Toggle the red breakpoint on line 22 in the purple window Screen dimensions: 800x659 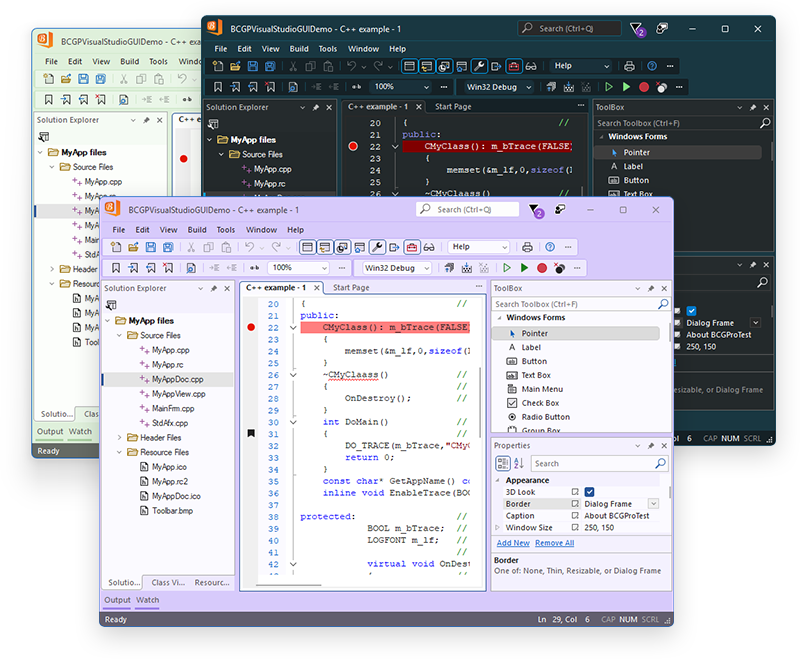pyautogui.click(x=251, y=327)
